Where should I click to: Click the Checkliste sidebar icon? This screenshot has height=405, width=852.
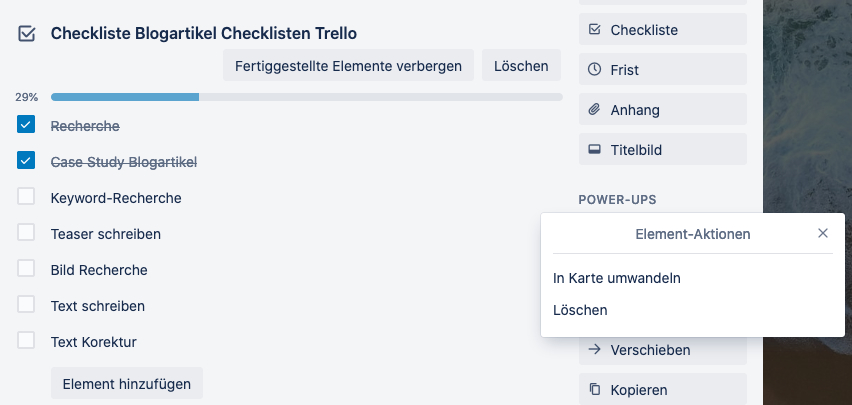tap(595, 30)
